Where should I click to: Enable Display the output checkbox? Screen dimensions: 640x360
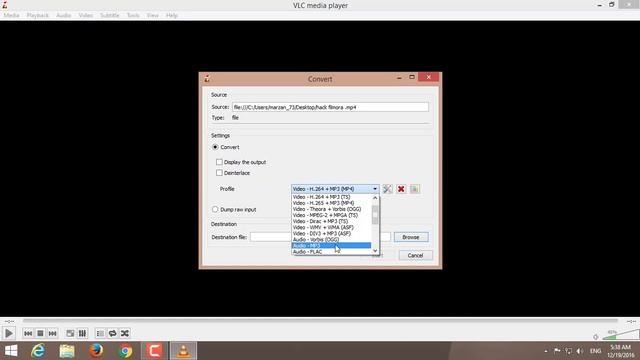click(x=219, y=162)
